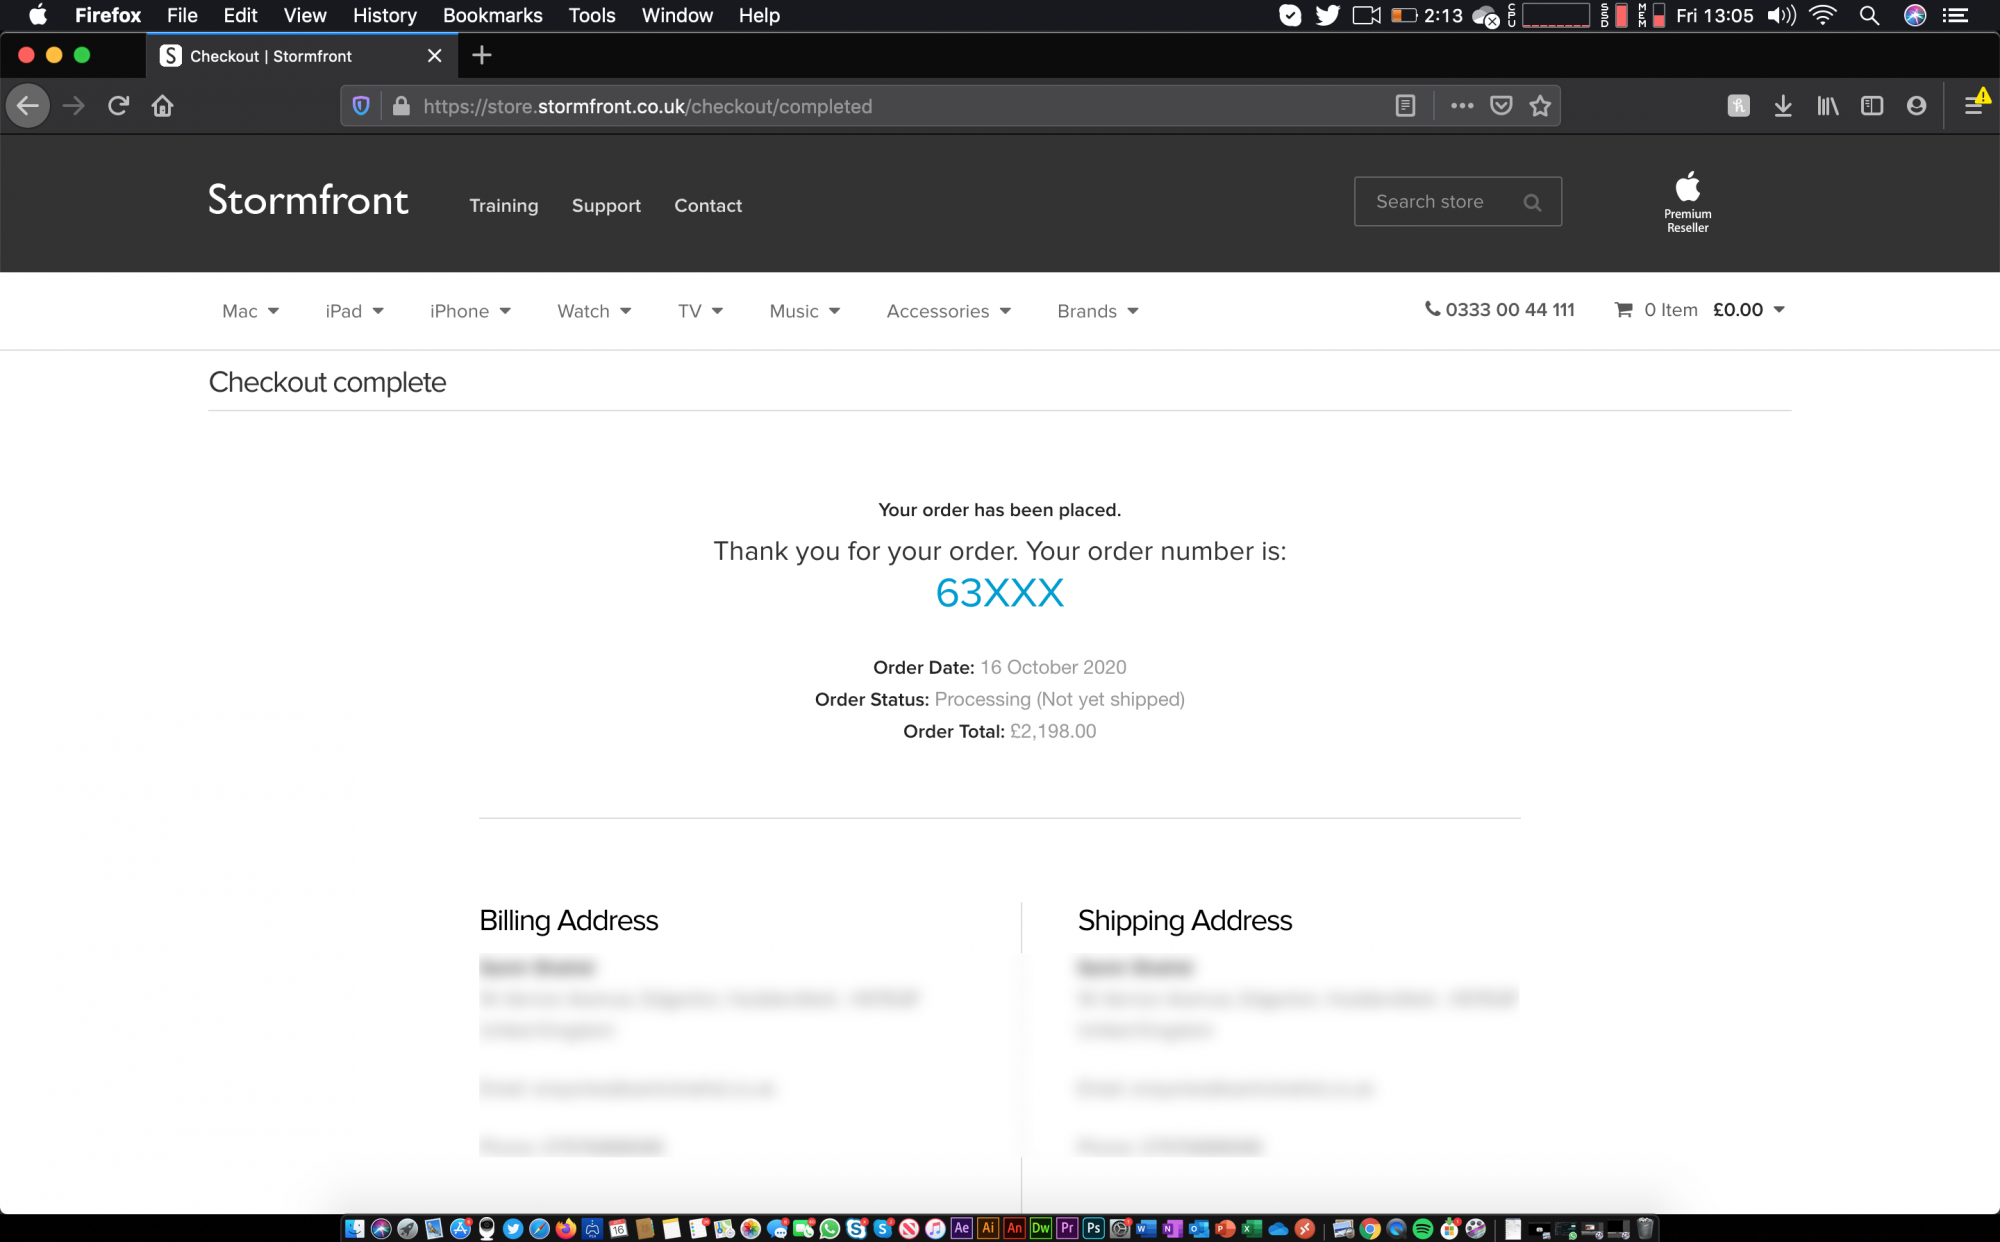Toggle the Firefox sidebar view icon
Image resolution: width=2000 pixels, height=1242 pixels.
click(1872, 106)
